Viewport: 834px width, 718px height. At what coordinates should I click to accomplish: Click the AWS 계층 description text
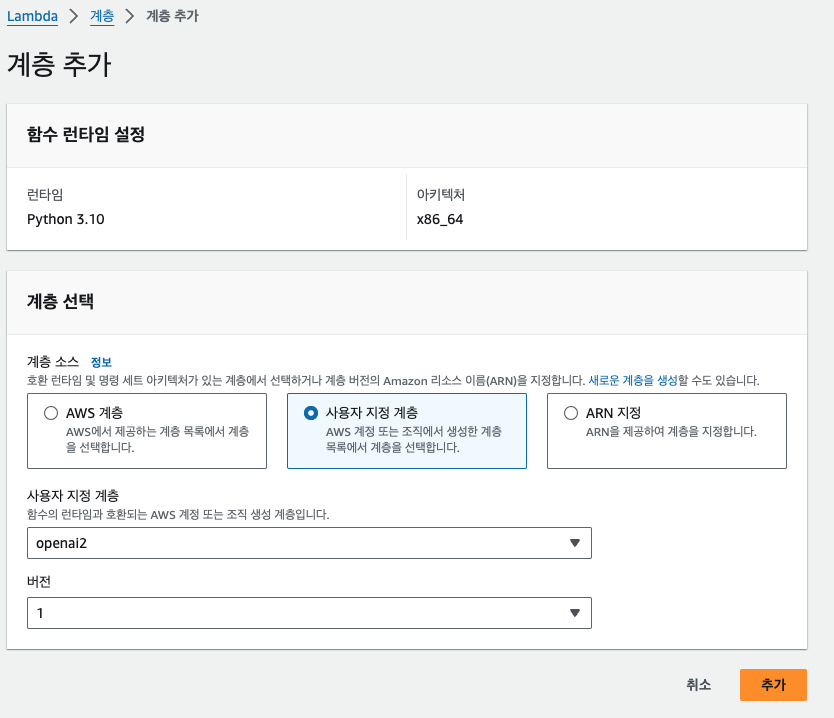(x=157, y=439)
